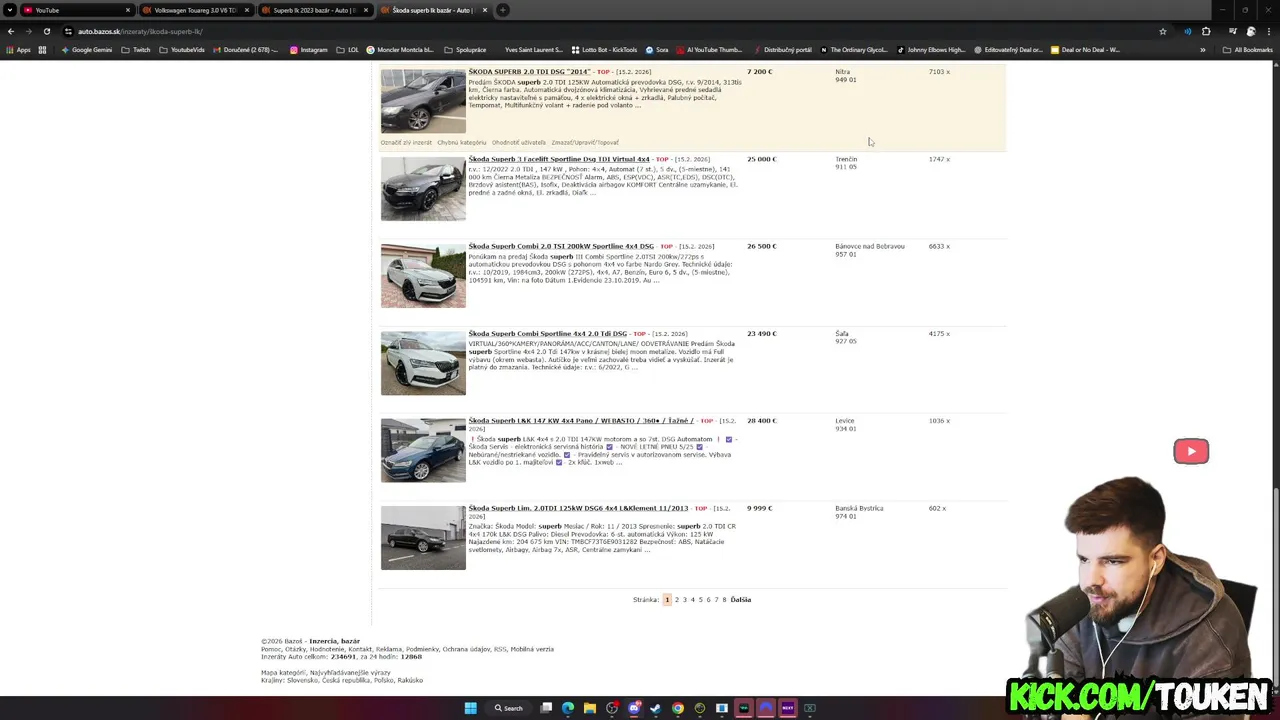Switch to the YouTube browser tab
Screen dimensions: 1280x720
76,10
